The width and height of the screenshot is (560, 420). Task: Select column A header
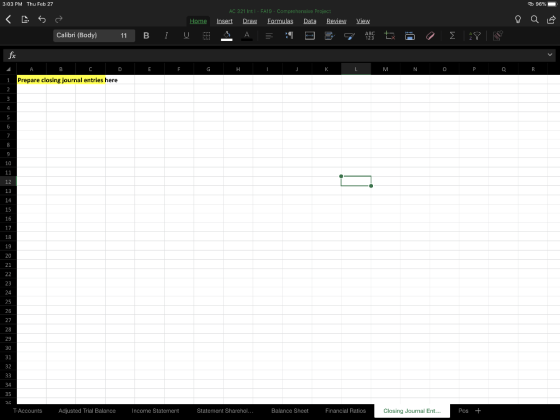31,69
